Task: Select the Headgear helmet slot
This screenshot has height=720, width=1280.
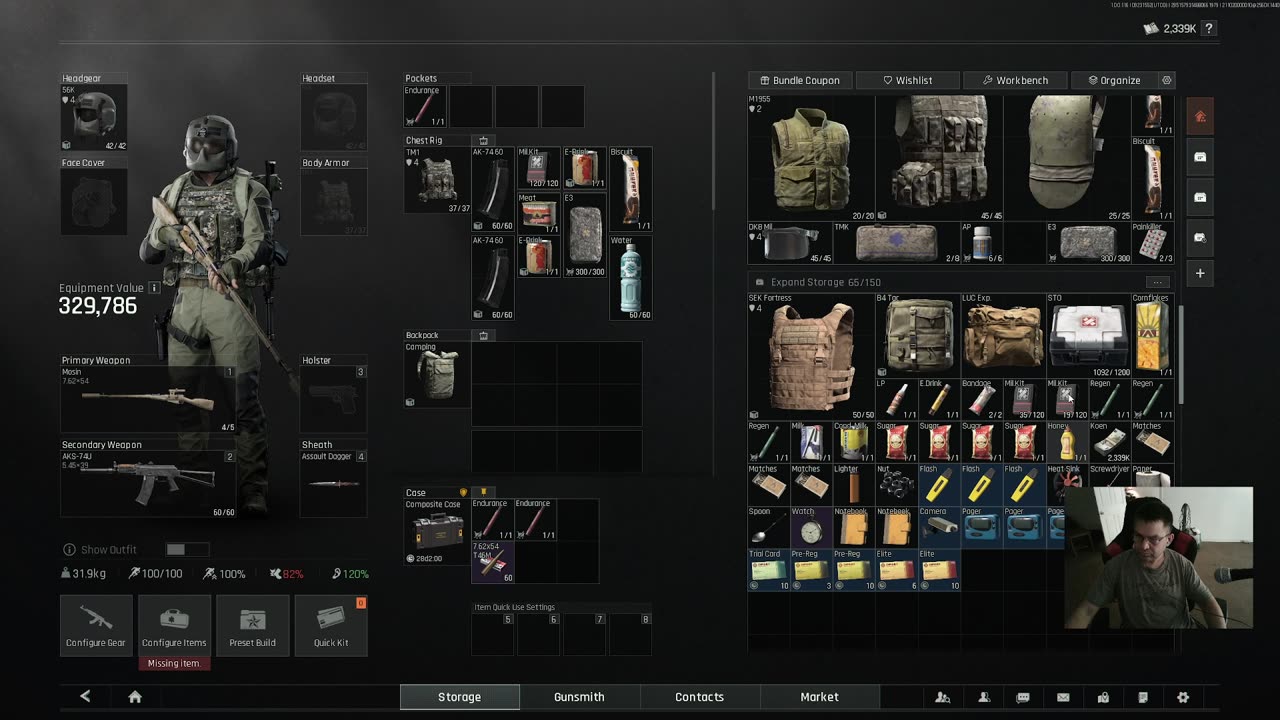Action: pos(94,118)
